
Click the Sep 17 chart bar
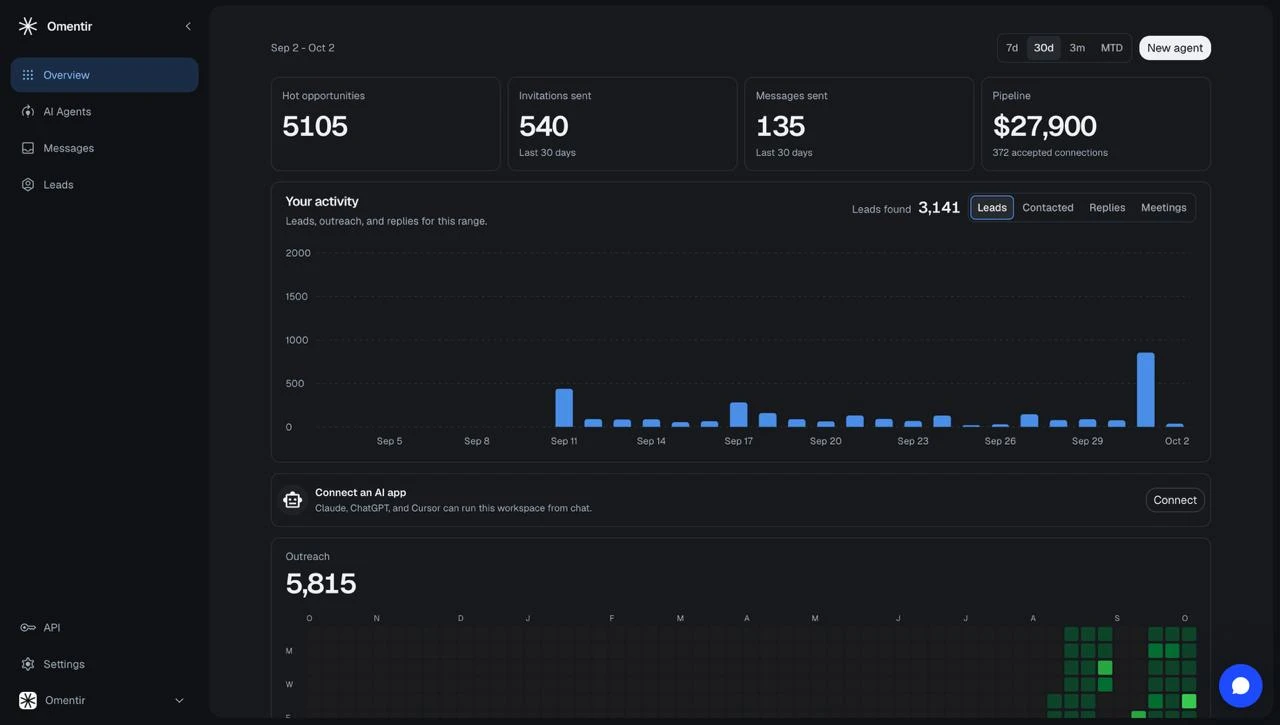pyautogui.click(x=739, y=415)
